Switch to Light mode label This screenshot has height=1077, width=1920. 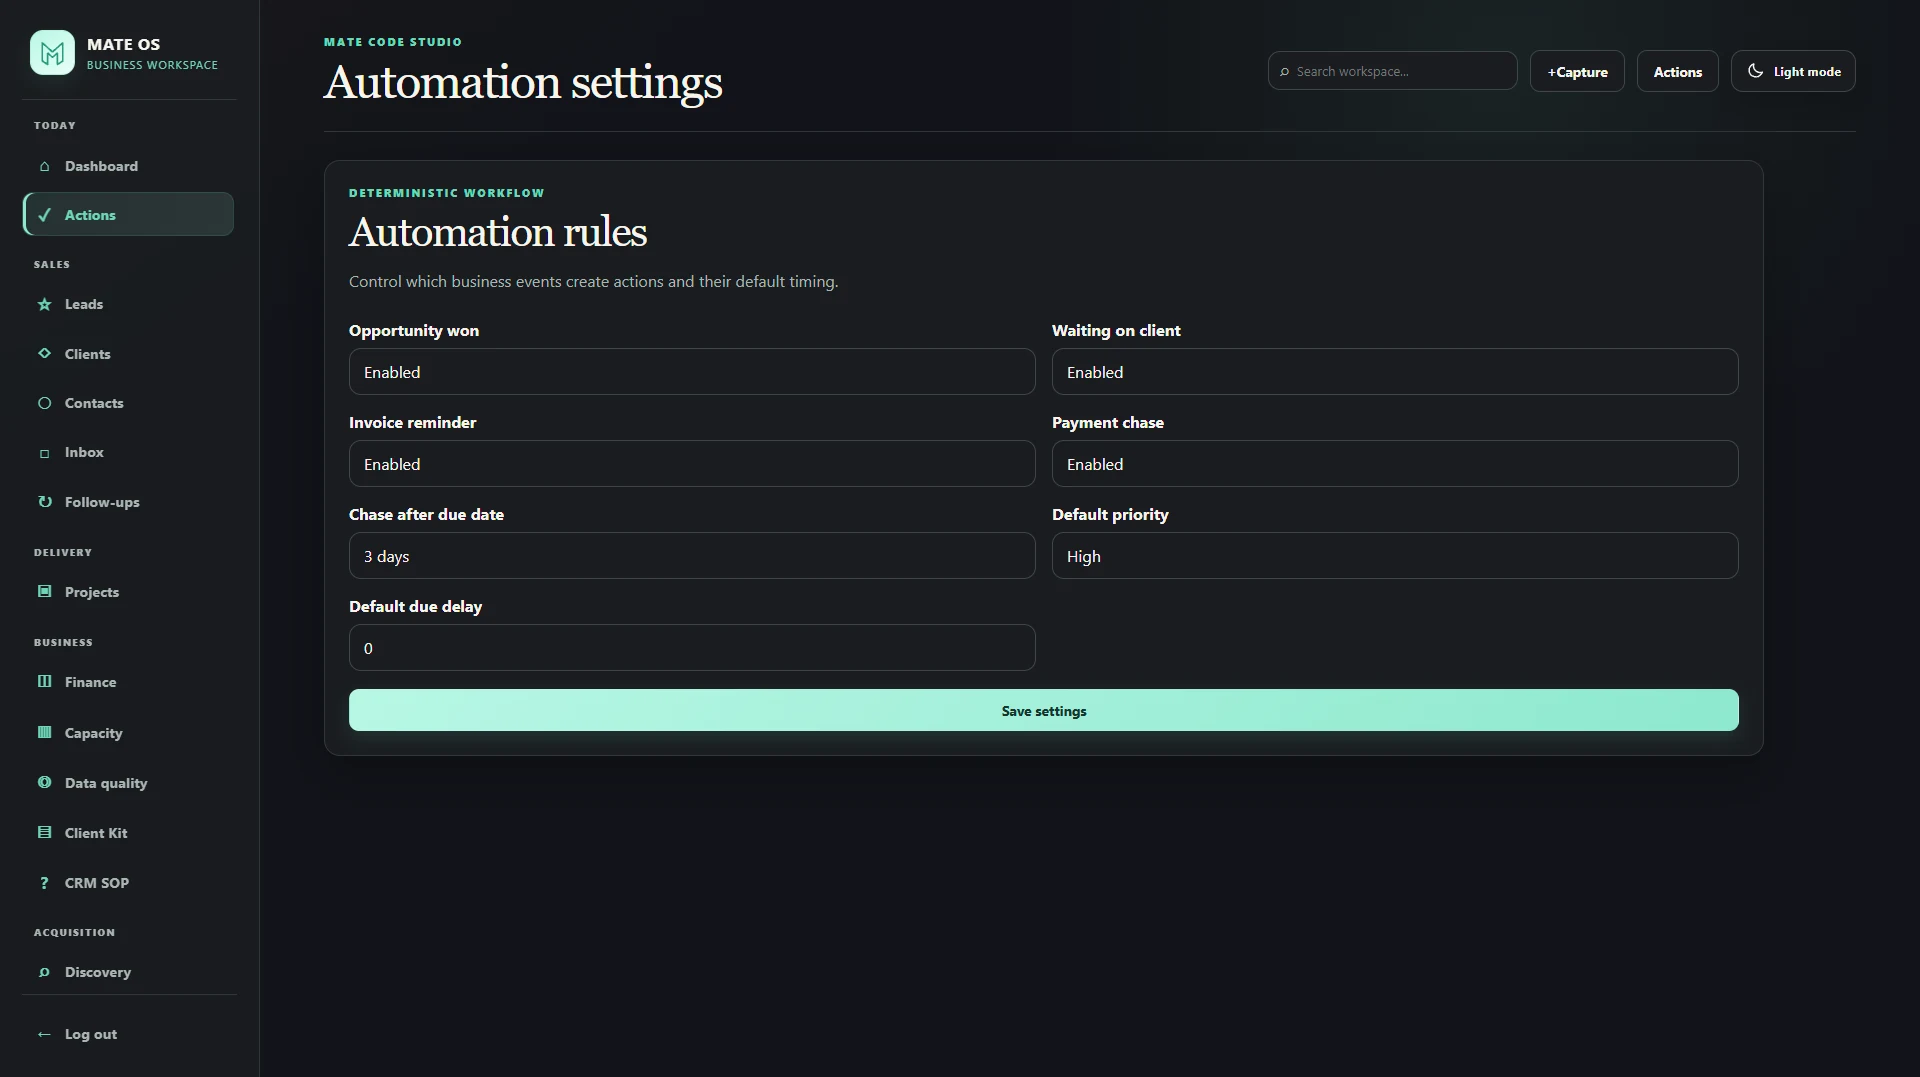(x=1807, y=72)
